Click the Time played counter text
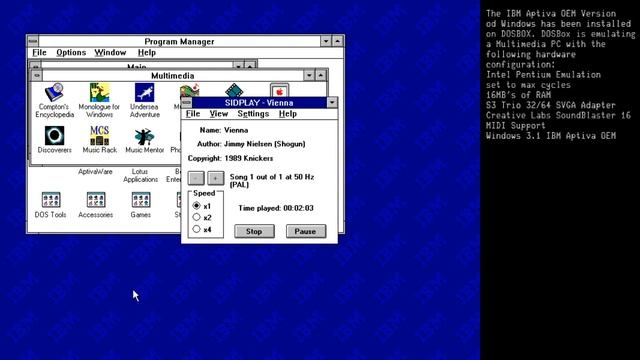Image resolution: width=640 pixels, height=360 pixels. point(276,208)
